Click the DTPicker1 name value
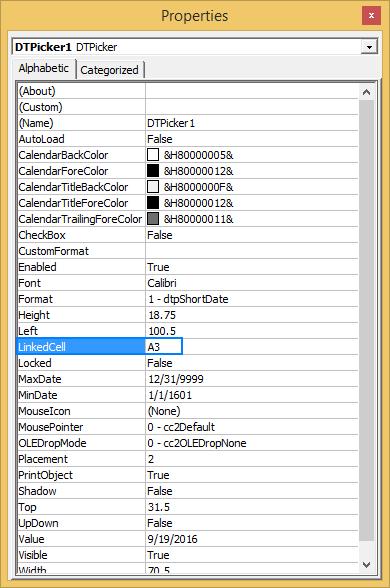390x588 pixels. 171,123
